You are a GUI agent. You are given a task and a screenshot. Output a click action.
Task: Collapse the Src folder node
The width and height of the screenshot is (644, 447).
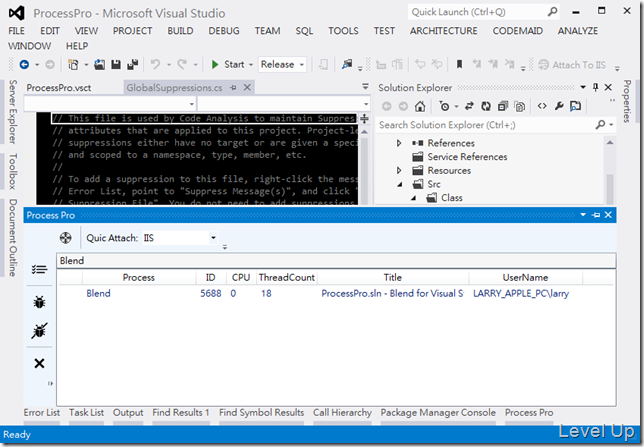coord(399,184)
